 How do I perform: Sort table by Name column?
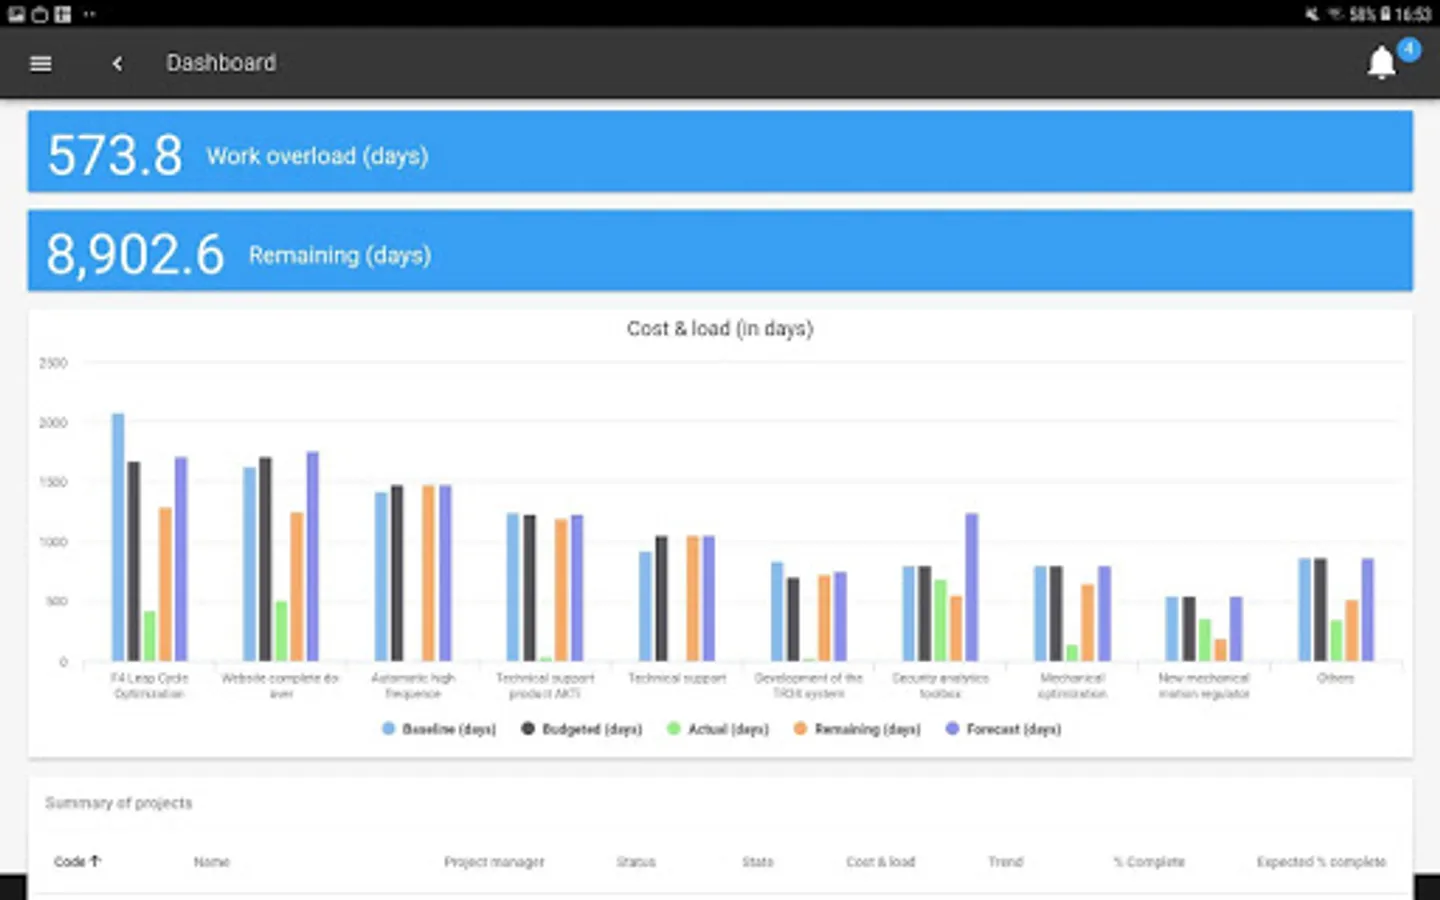pyautogui.click(x=211, y=861)
